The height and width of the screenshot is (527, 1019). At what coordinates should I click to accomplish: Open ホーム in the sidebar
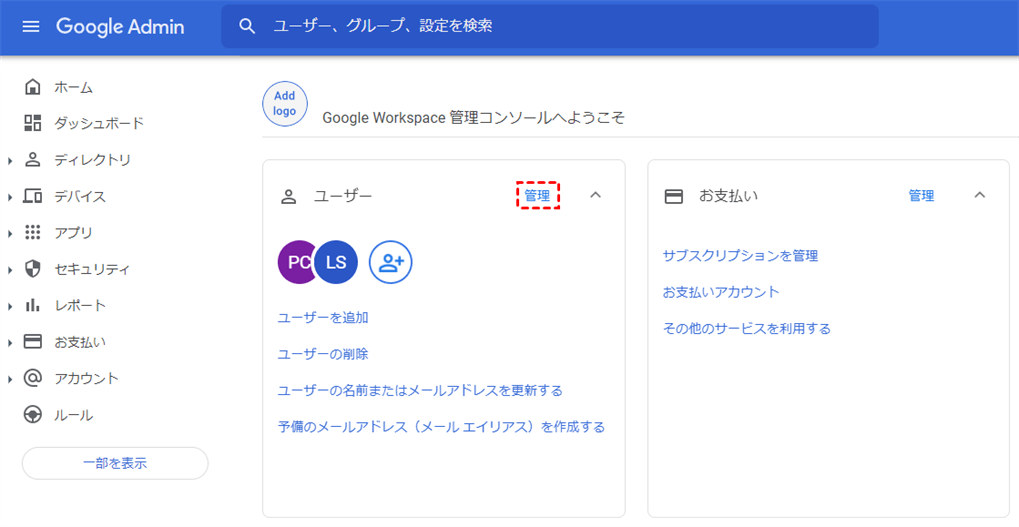click(73, 87)
